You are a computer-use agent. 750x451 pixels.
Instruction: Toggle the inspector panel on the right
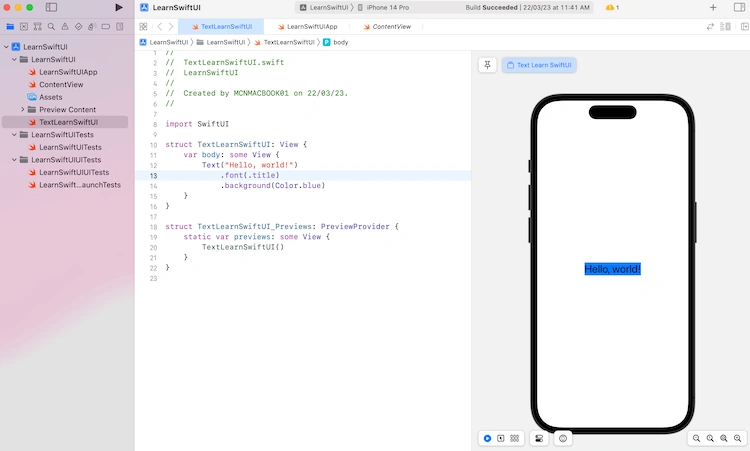point(739,7)
